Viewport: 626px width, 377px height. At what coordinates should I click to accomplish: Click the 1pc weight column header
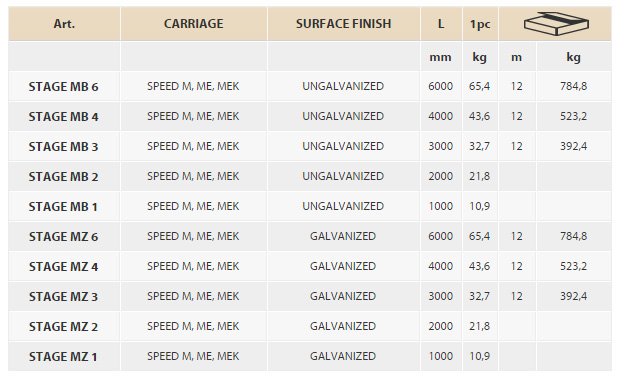[x=480, y=24]
